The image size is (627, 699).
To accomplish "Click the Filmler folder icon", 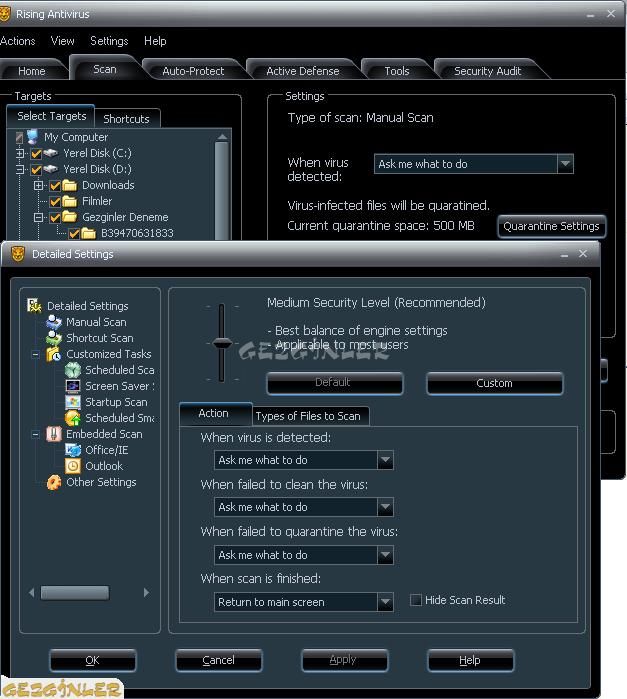I will (70, 201).
